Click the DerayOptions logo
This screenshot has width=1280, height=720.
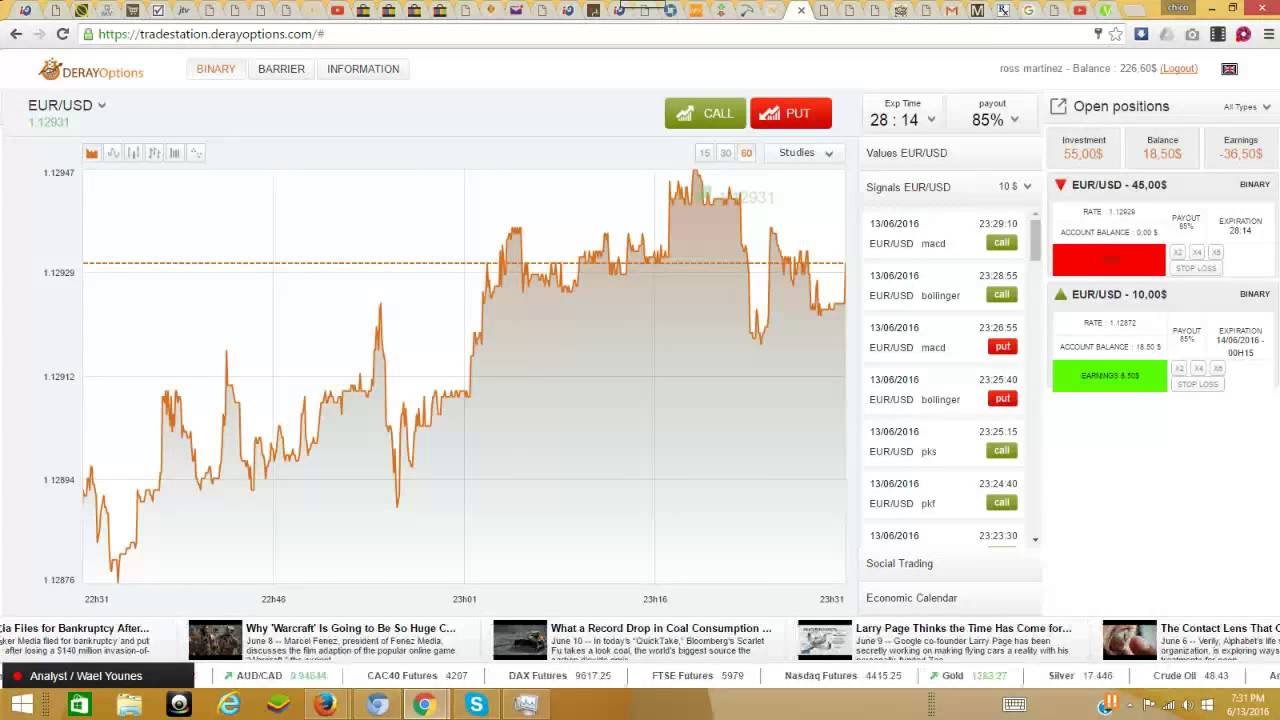tap(91, 70)
